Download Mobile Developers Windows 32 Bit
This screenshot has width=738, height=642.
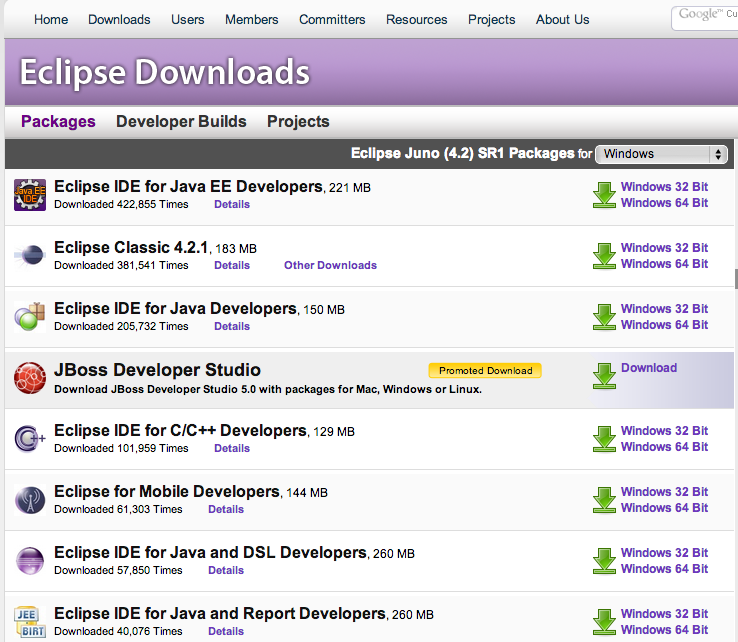665,492
